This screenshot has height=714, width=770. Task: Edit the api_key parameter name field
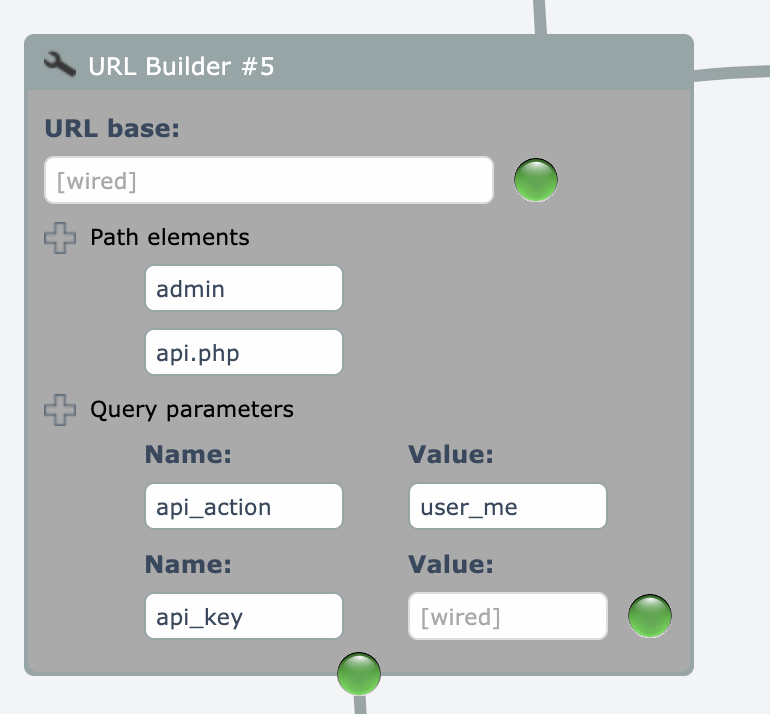click(244, 616)
